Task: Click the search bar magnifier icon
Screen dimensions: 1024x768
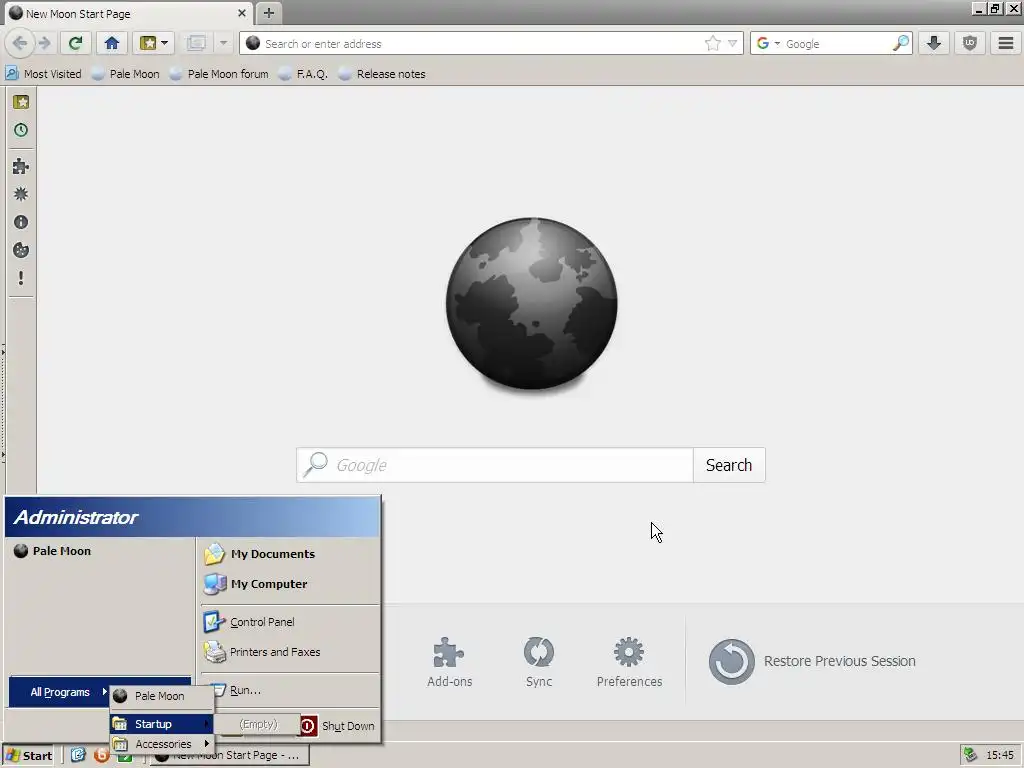Action: (901, 44)
